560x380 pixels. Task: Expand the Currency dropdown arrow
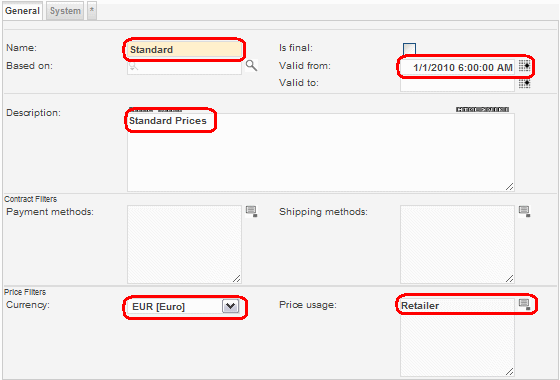point(230,306)
